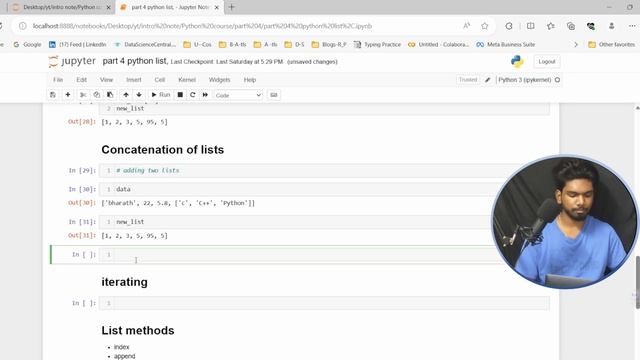Switch to the first browser tab
Screen dimensions: 640x360
60,7
